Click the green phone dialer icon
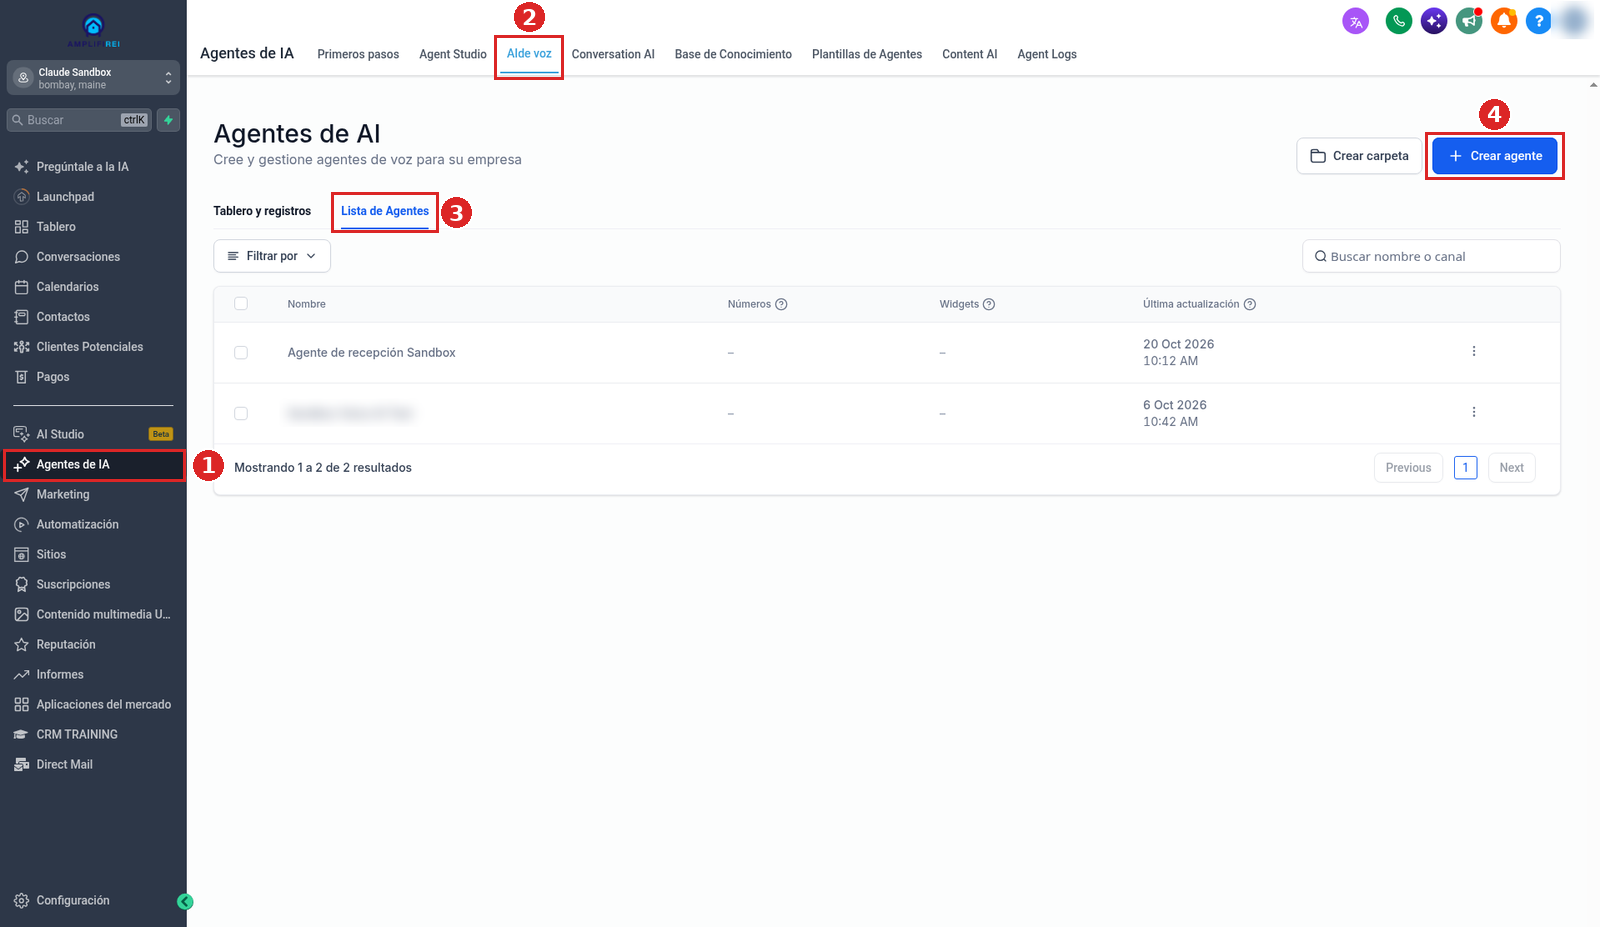 click(1398, 21)
